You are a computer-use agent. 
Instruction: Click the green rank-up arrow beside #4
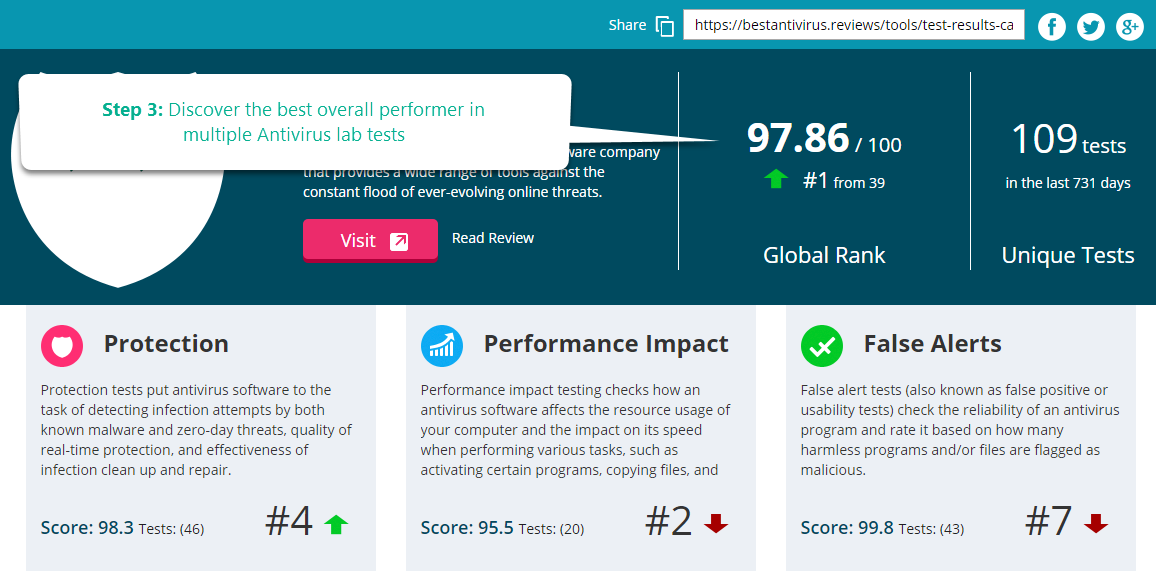336,522
